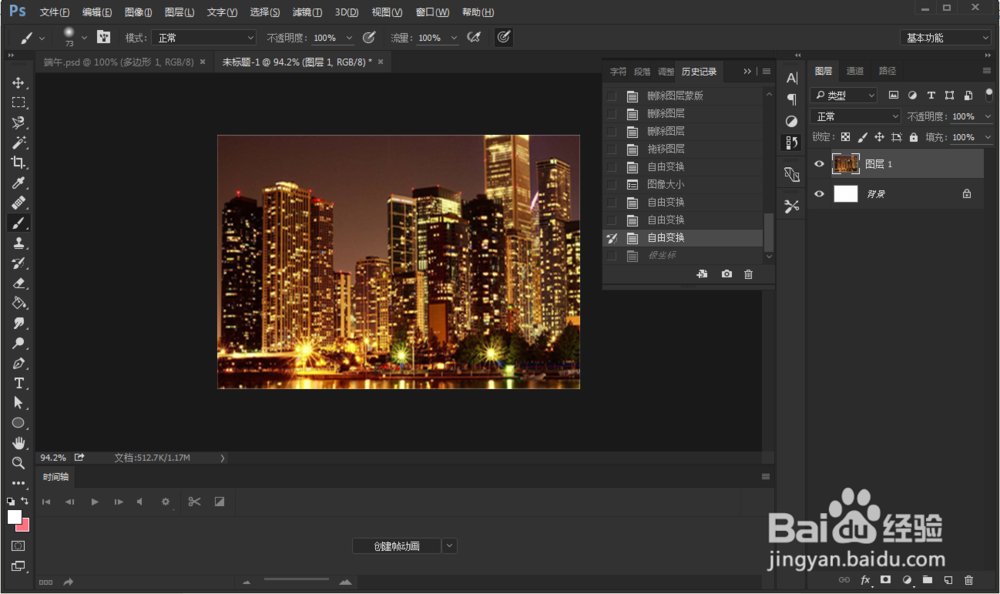The image size is (1000, 594).
Task: Delete layer trash icon in Layers panel
Action: [969, 580]
